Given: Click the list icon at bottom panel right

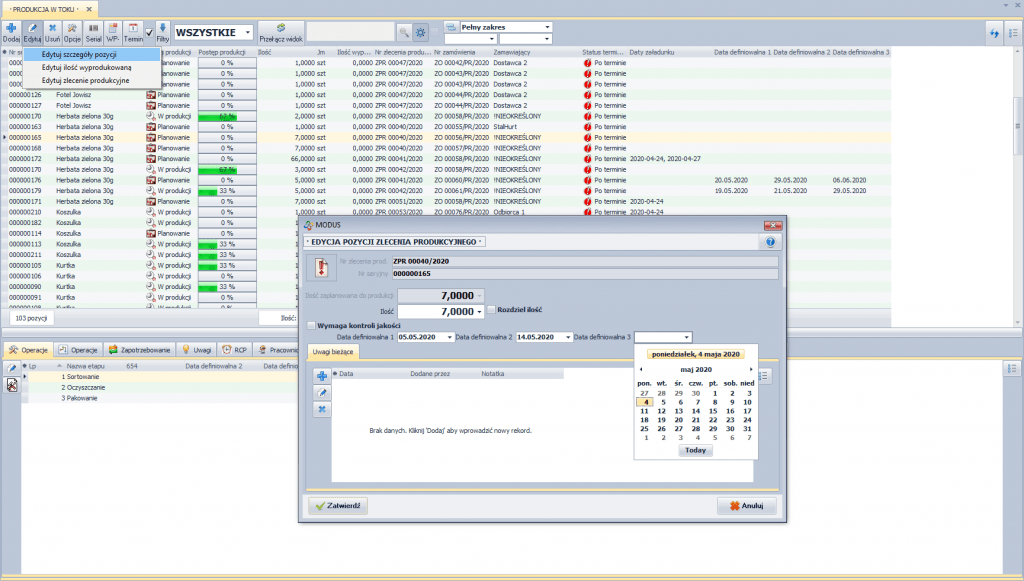Looking at the screenshot, I should (1012, 369).
